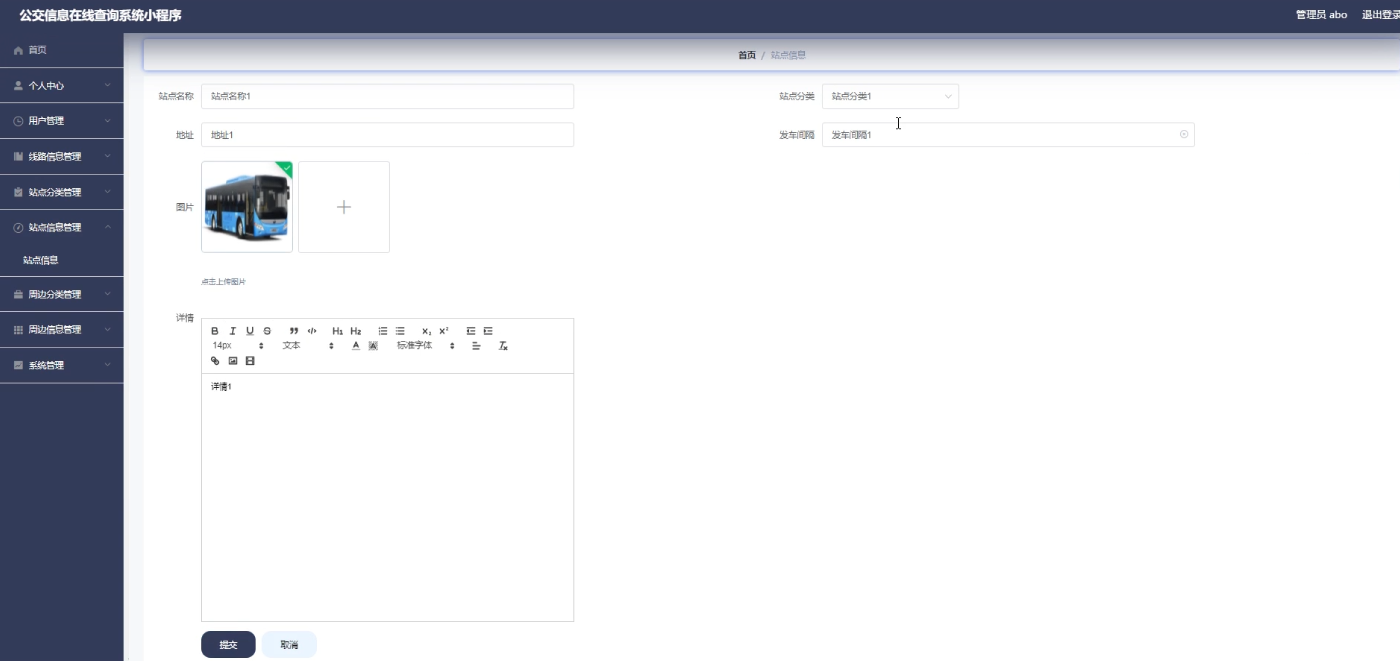Apply underline formatting to the details text
The width and height of the screenshot is (1400, 661).
(250, 330)
